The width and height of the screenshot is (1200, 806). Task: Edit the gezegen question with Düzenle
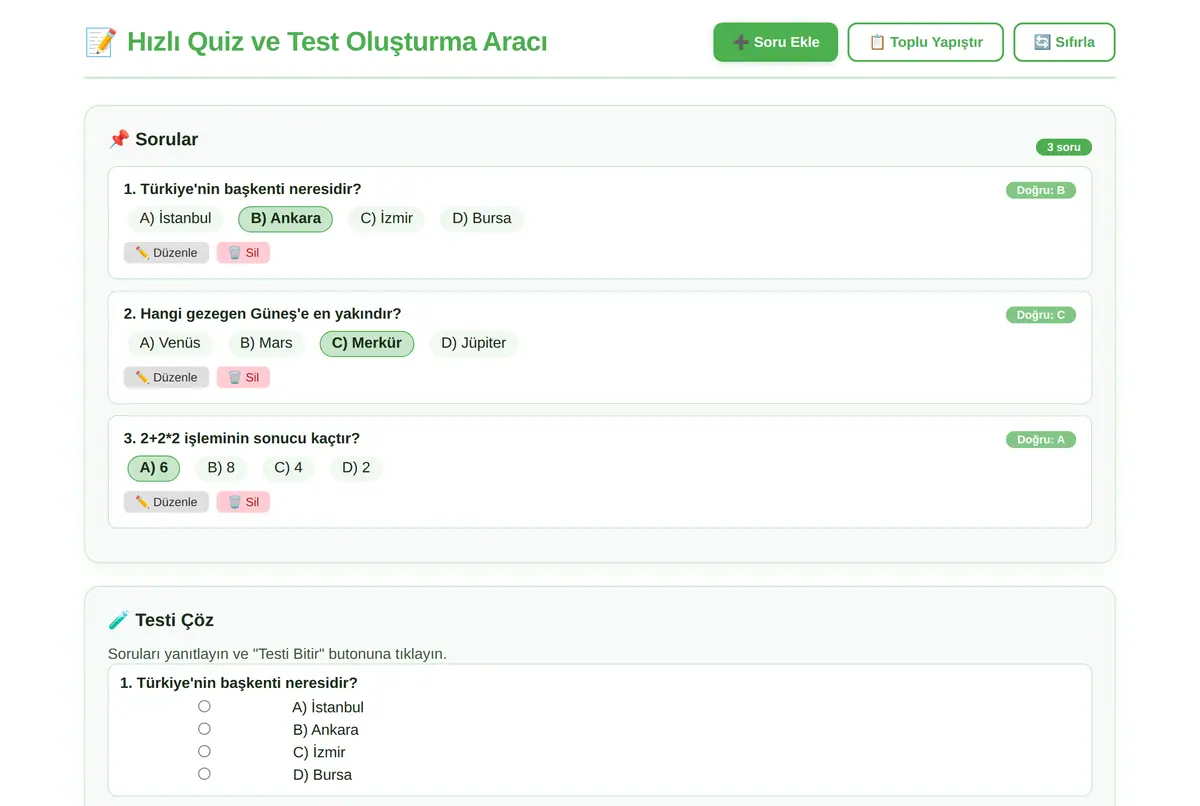click(x=166, y=377)
